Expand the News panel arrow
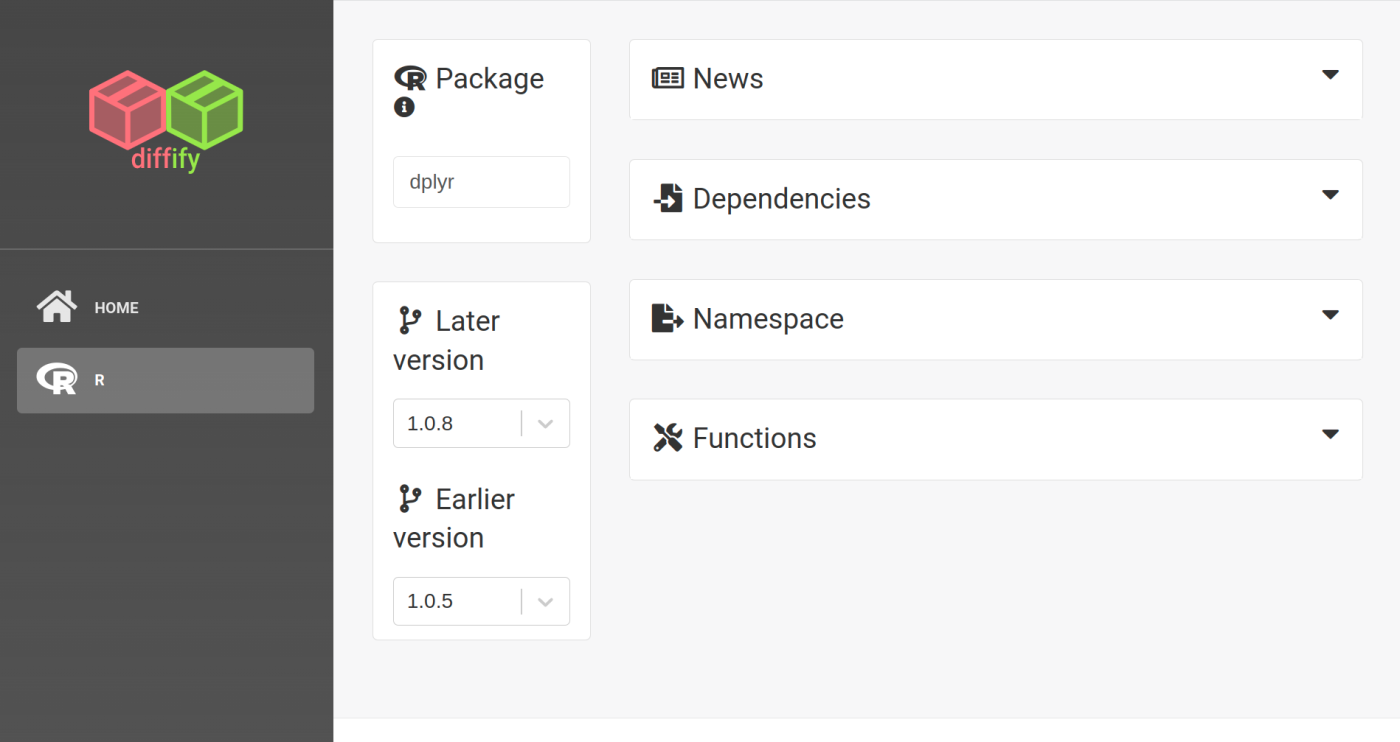1400x742 pixels. (x=1330, y=75)
